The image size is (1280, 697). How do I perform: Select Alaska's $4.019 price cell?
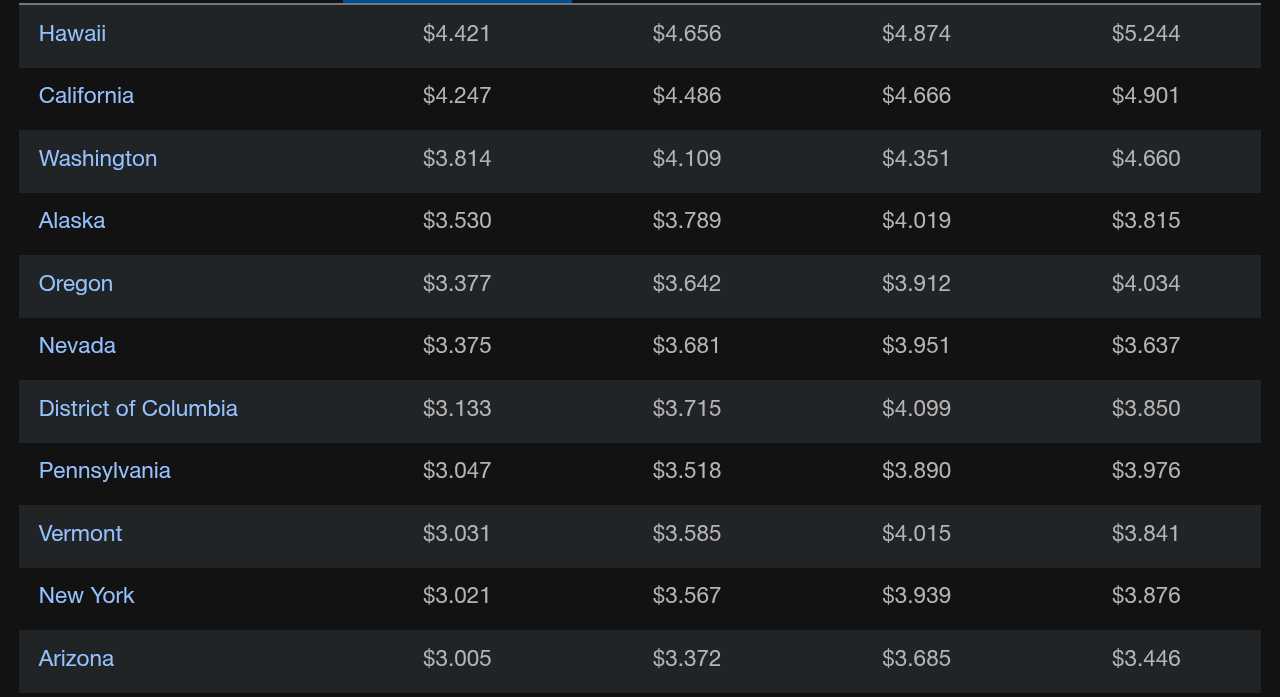click(x=916, y=221)
